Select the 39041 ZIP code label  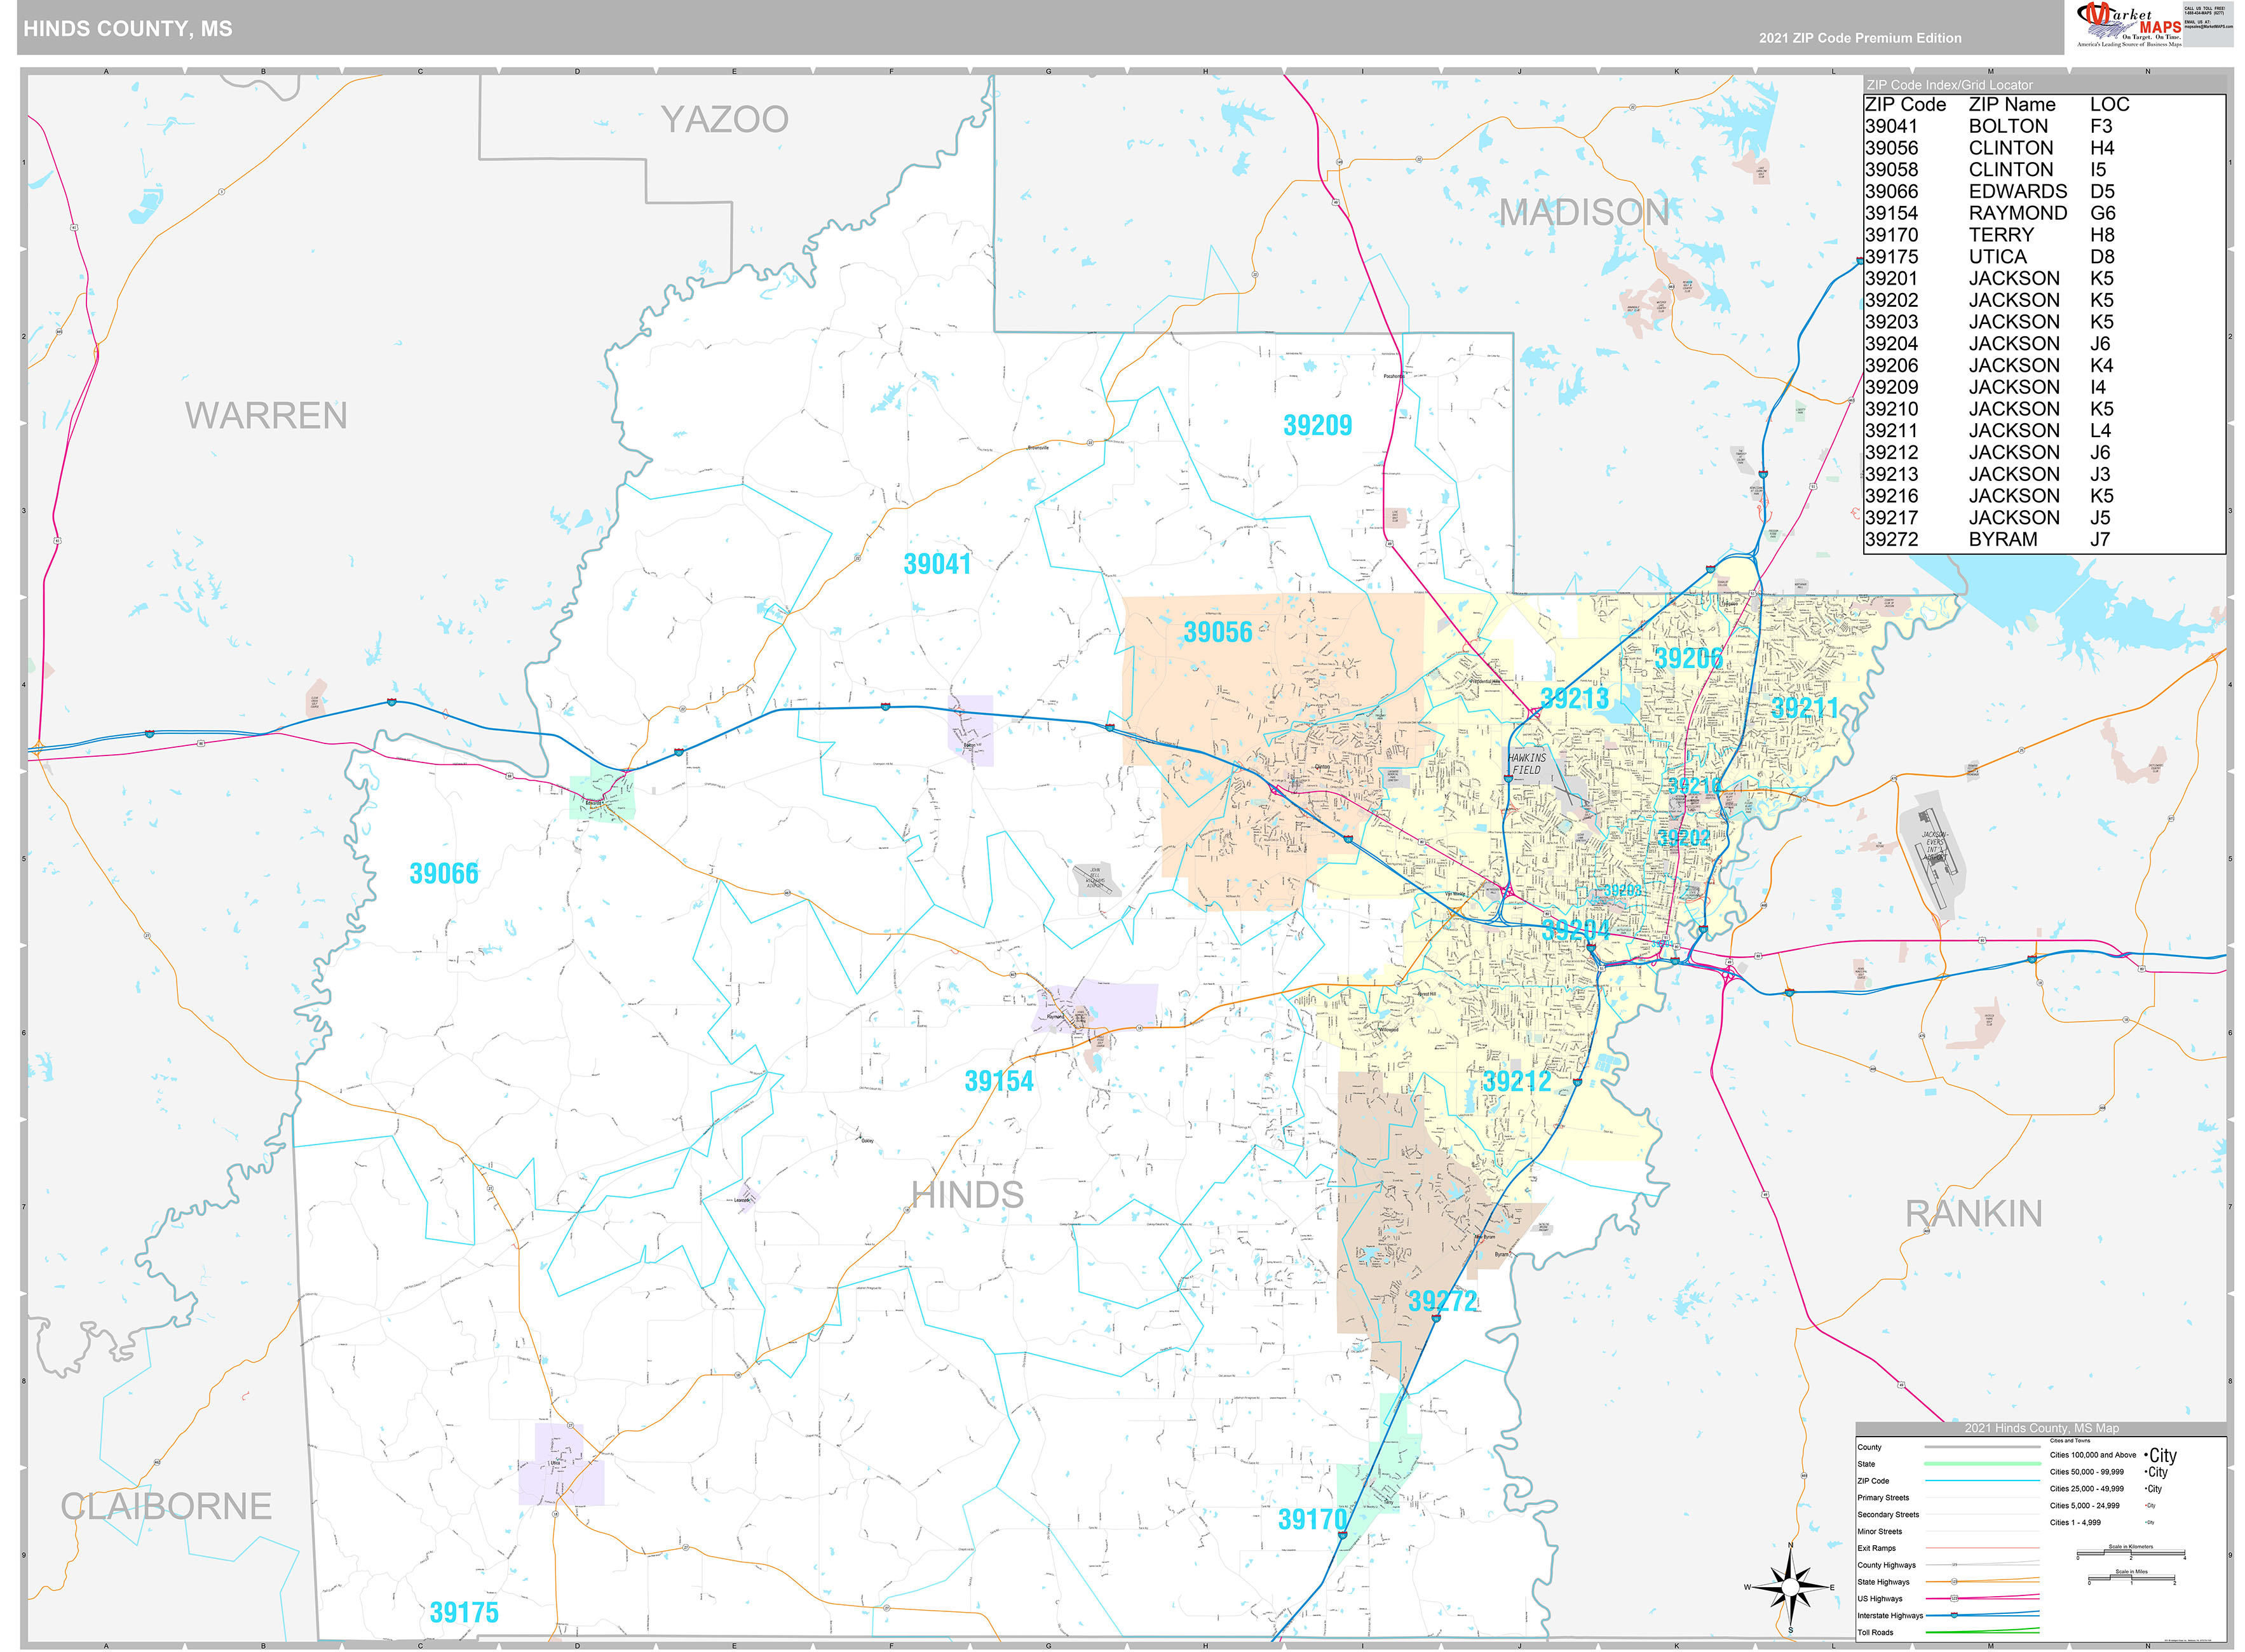937,564
